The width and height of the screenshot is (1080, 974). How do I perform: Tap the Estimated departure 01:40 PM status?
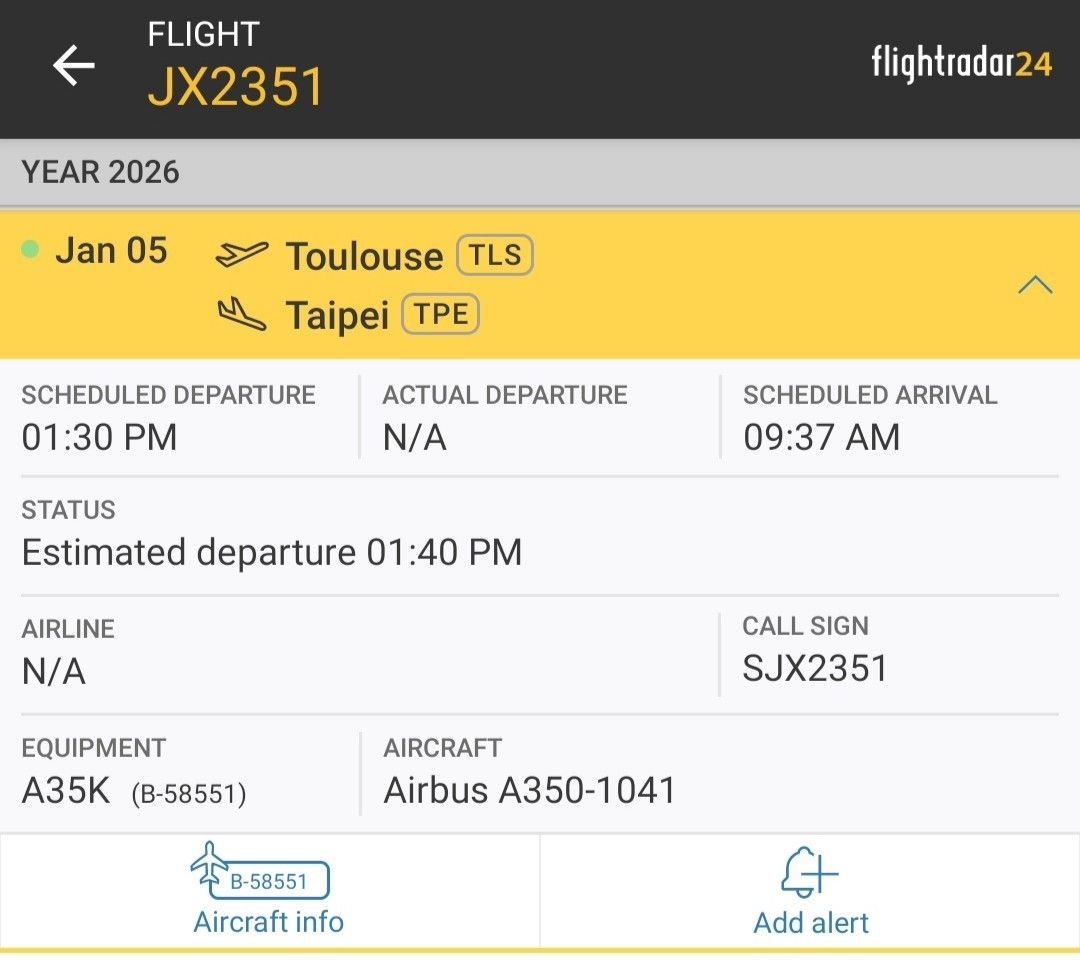(272, 552)
